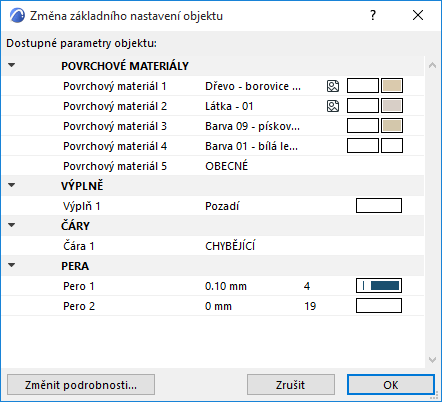Click texture icon for Povrchový materiál 1
The image size is (442, 402).
[x=333, y=86]
